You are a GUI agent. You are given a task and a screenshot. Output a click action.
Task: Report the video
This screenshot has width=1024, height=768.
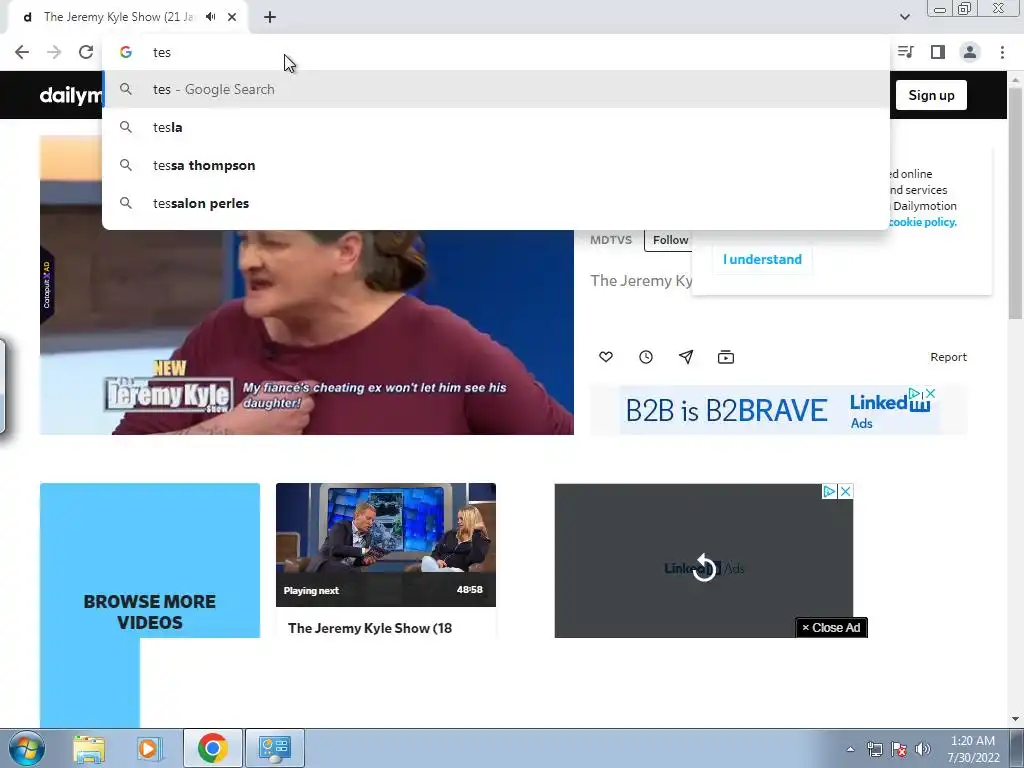click(948, 357)
